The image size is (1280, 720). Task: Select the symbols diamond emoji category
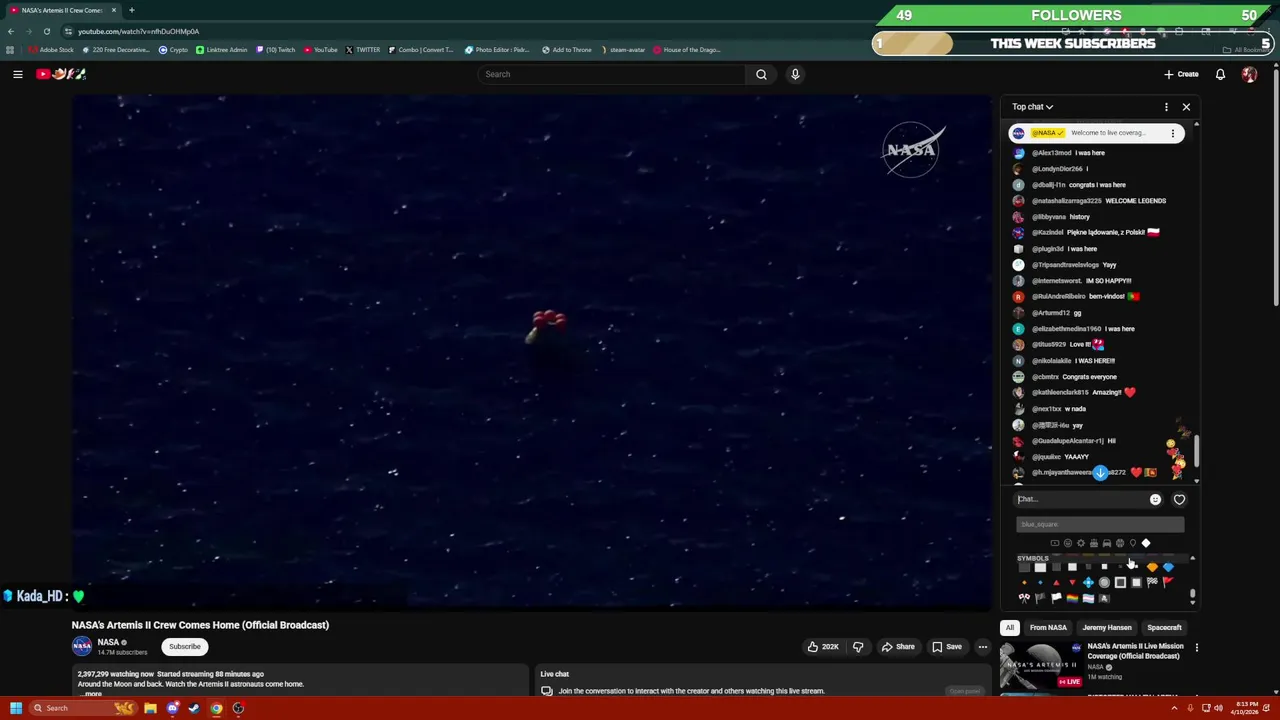(1146, 543)
